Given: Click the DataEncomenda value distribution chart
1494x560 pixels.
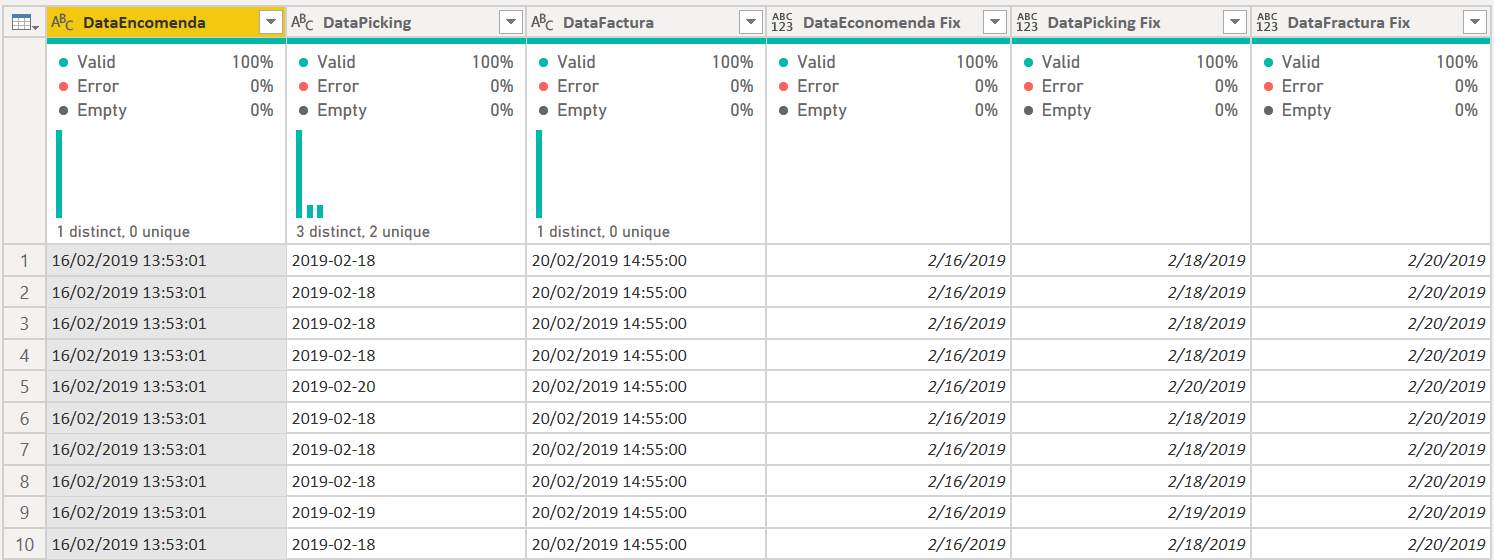Looking at the screenshot, I should (x=60, y=174).
